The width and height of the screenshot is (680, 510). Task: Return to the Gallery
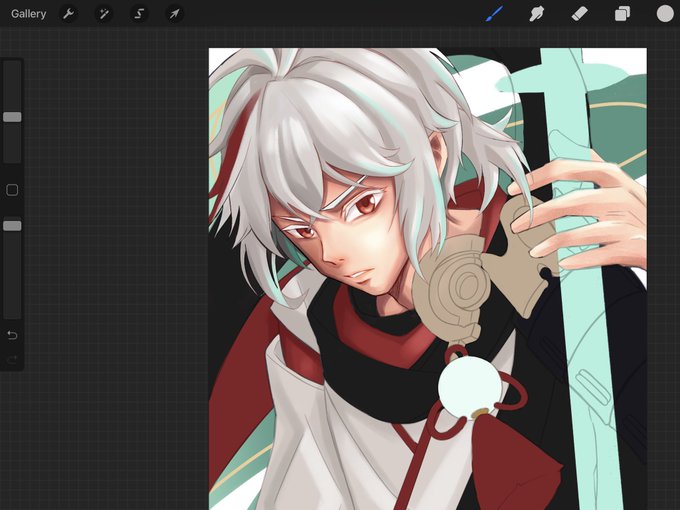(x=29, y=14)
